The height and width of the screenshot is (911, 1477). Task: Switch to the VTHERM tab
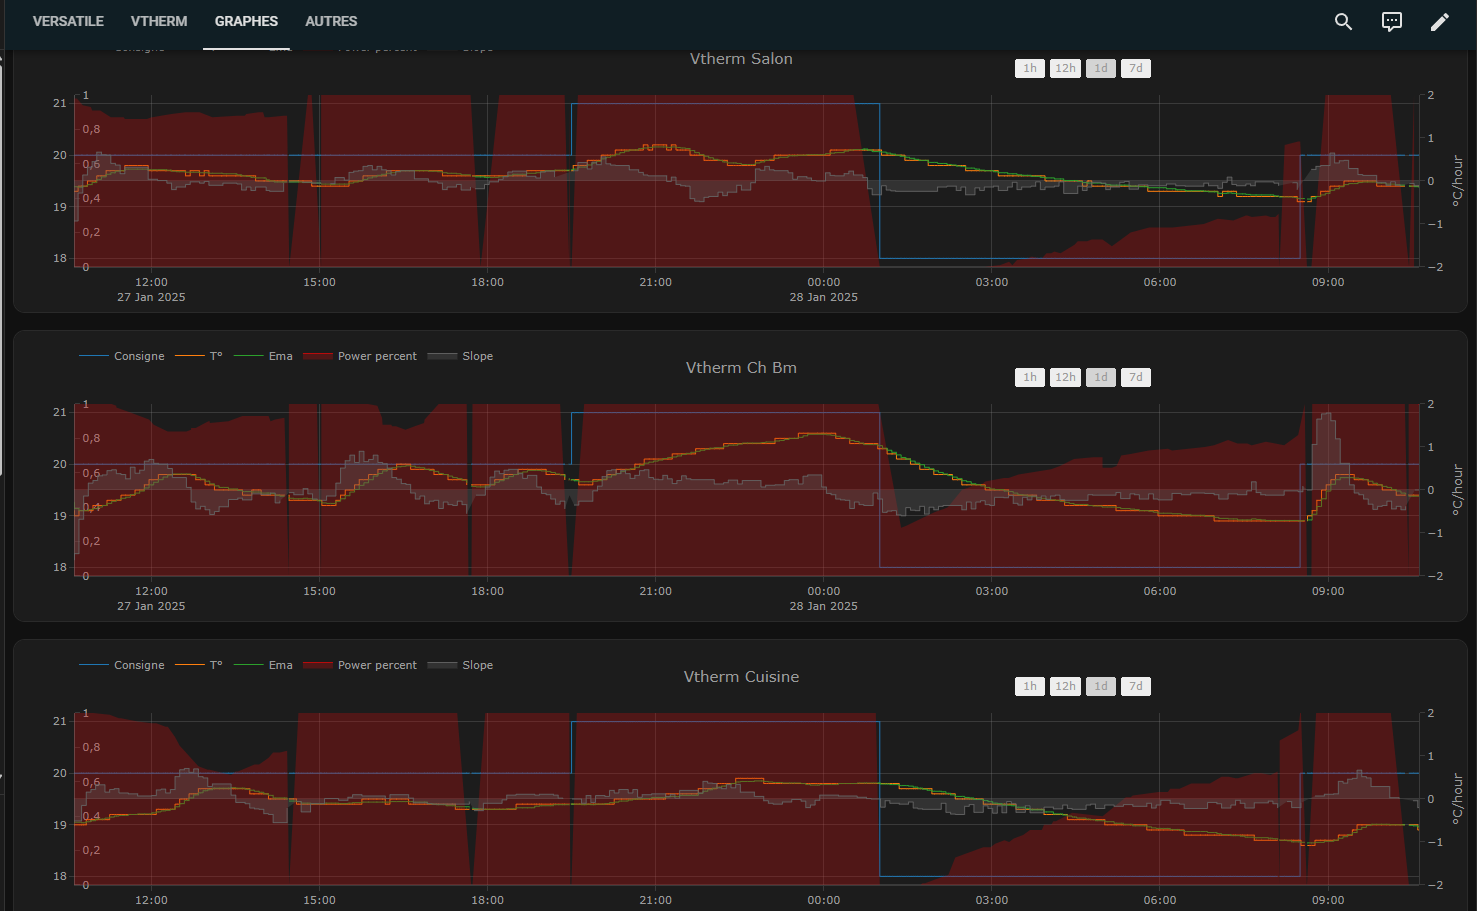[x=159, y=21]
